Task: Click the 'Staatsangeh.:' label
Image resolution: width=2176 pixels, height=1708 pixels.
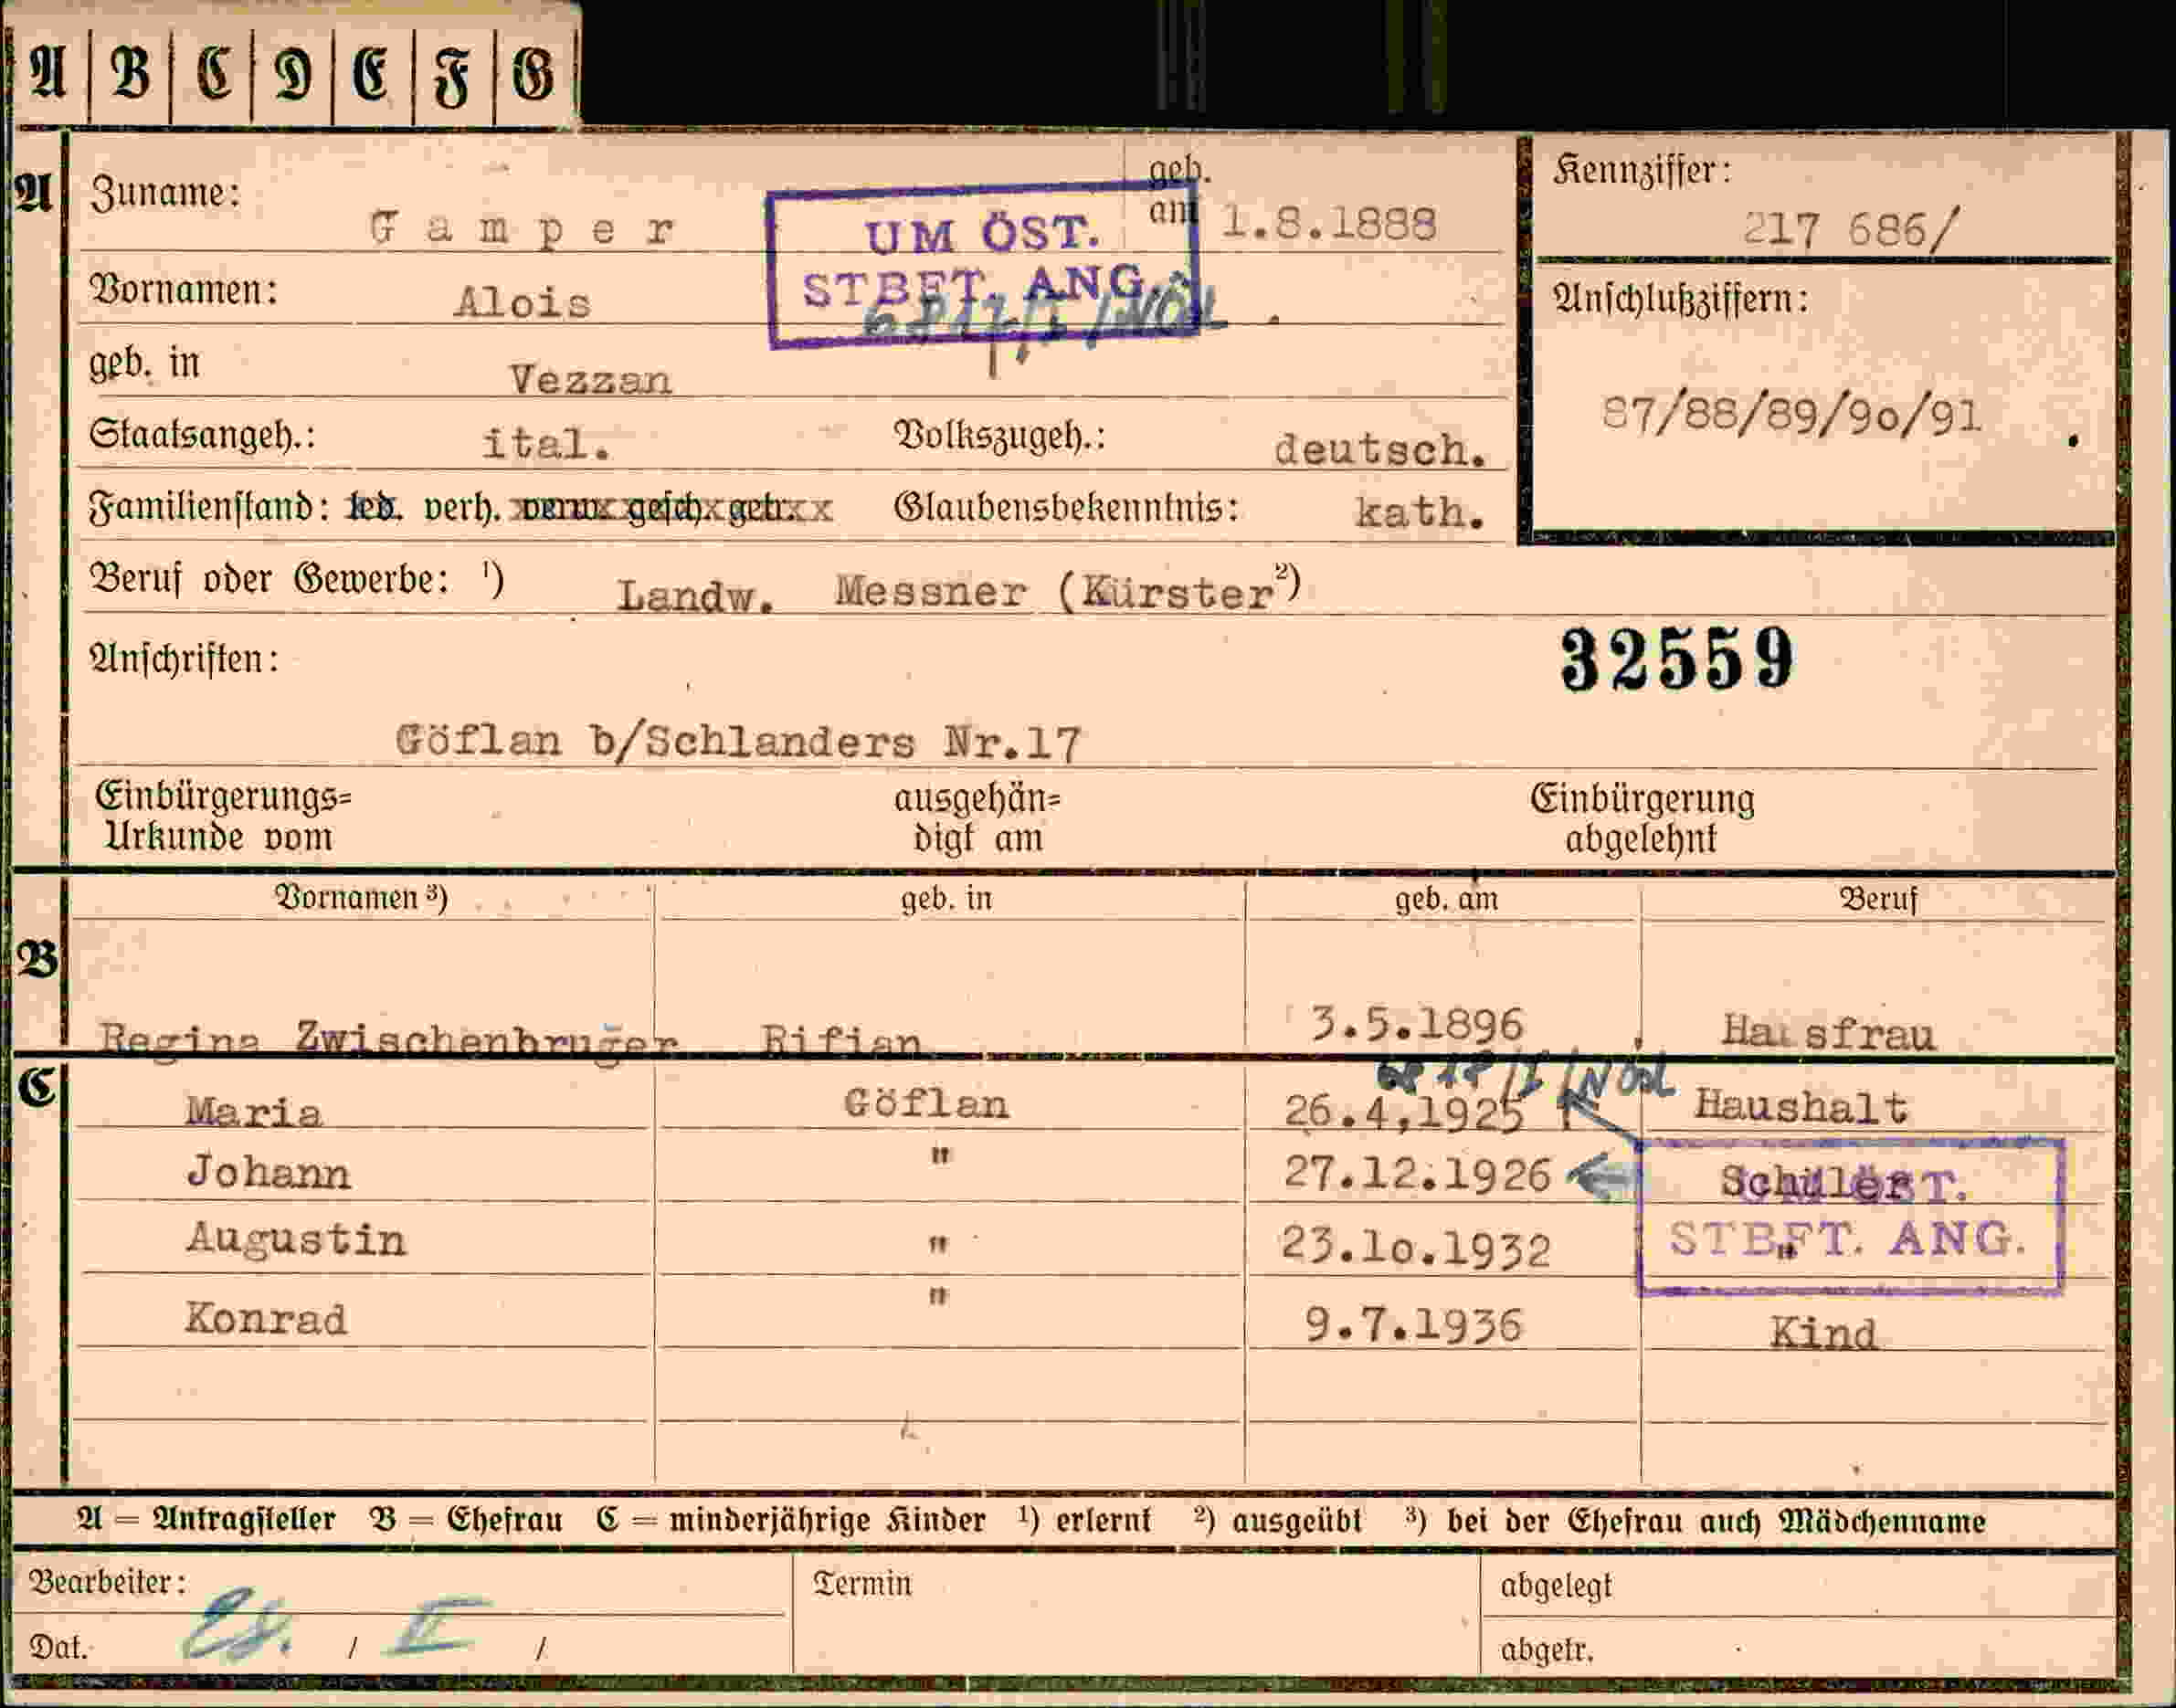Action: click(202, 435)
